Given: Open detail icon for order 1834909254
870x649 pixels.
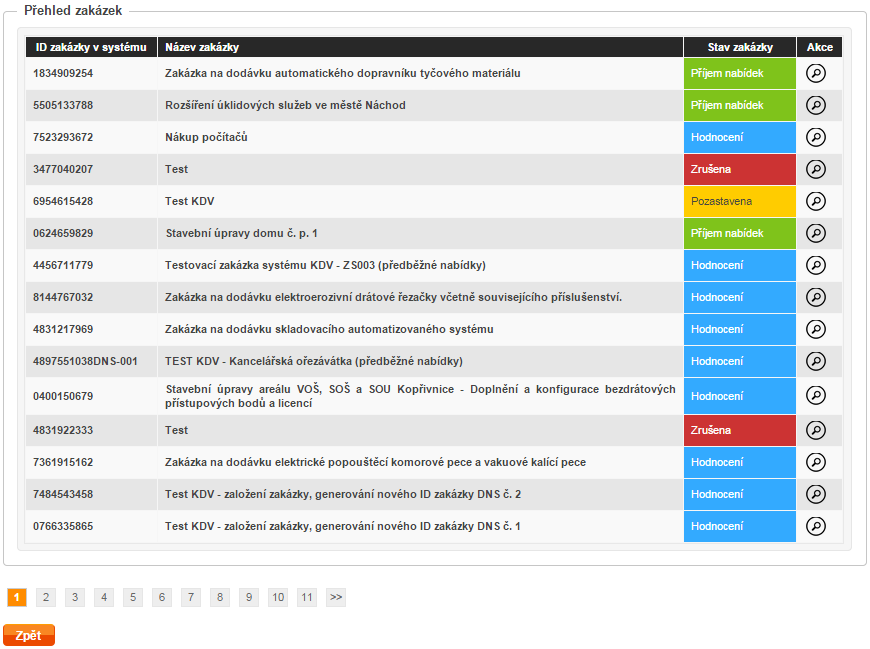Looking at the screenshot, I should pyautogui.click(x=816, y=73).
